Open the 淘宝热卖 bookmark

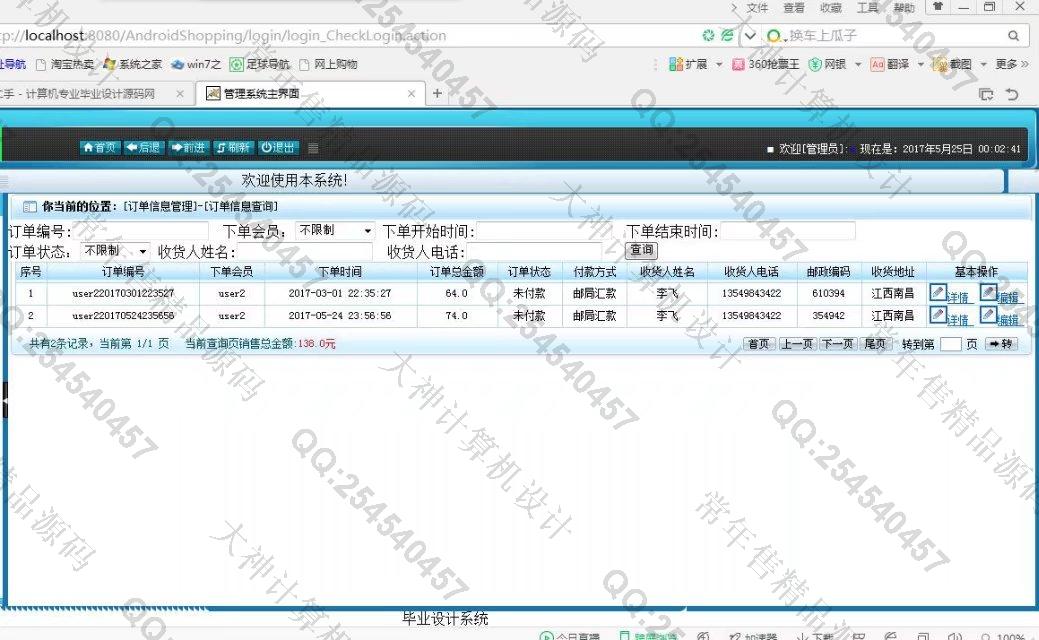[x=65, y=64]
